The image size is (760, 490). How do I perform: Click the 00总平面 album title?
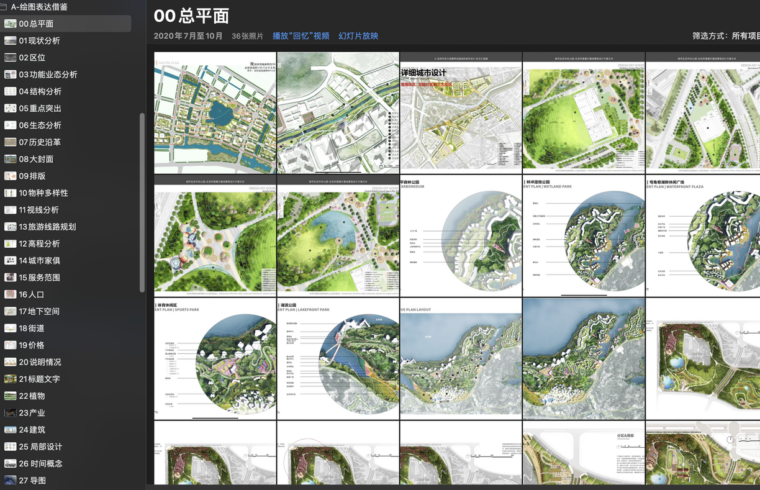191,16
